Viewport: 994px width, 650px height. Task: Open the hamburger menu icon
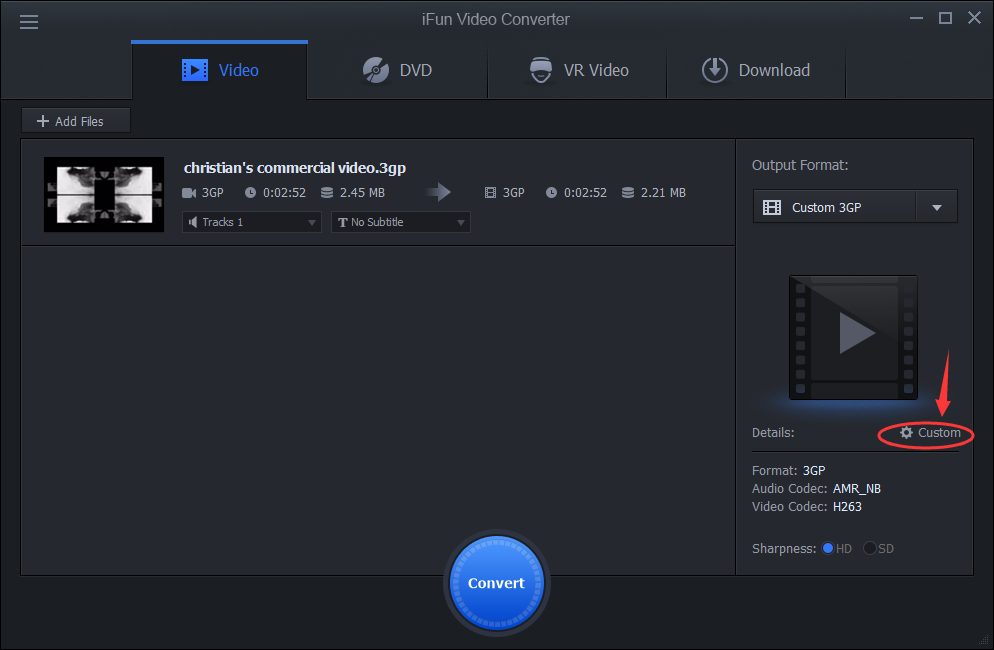29,23
